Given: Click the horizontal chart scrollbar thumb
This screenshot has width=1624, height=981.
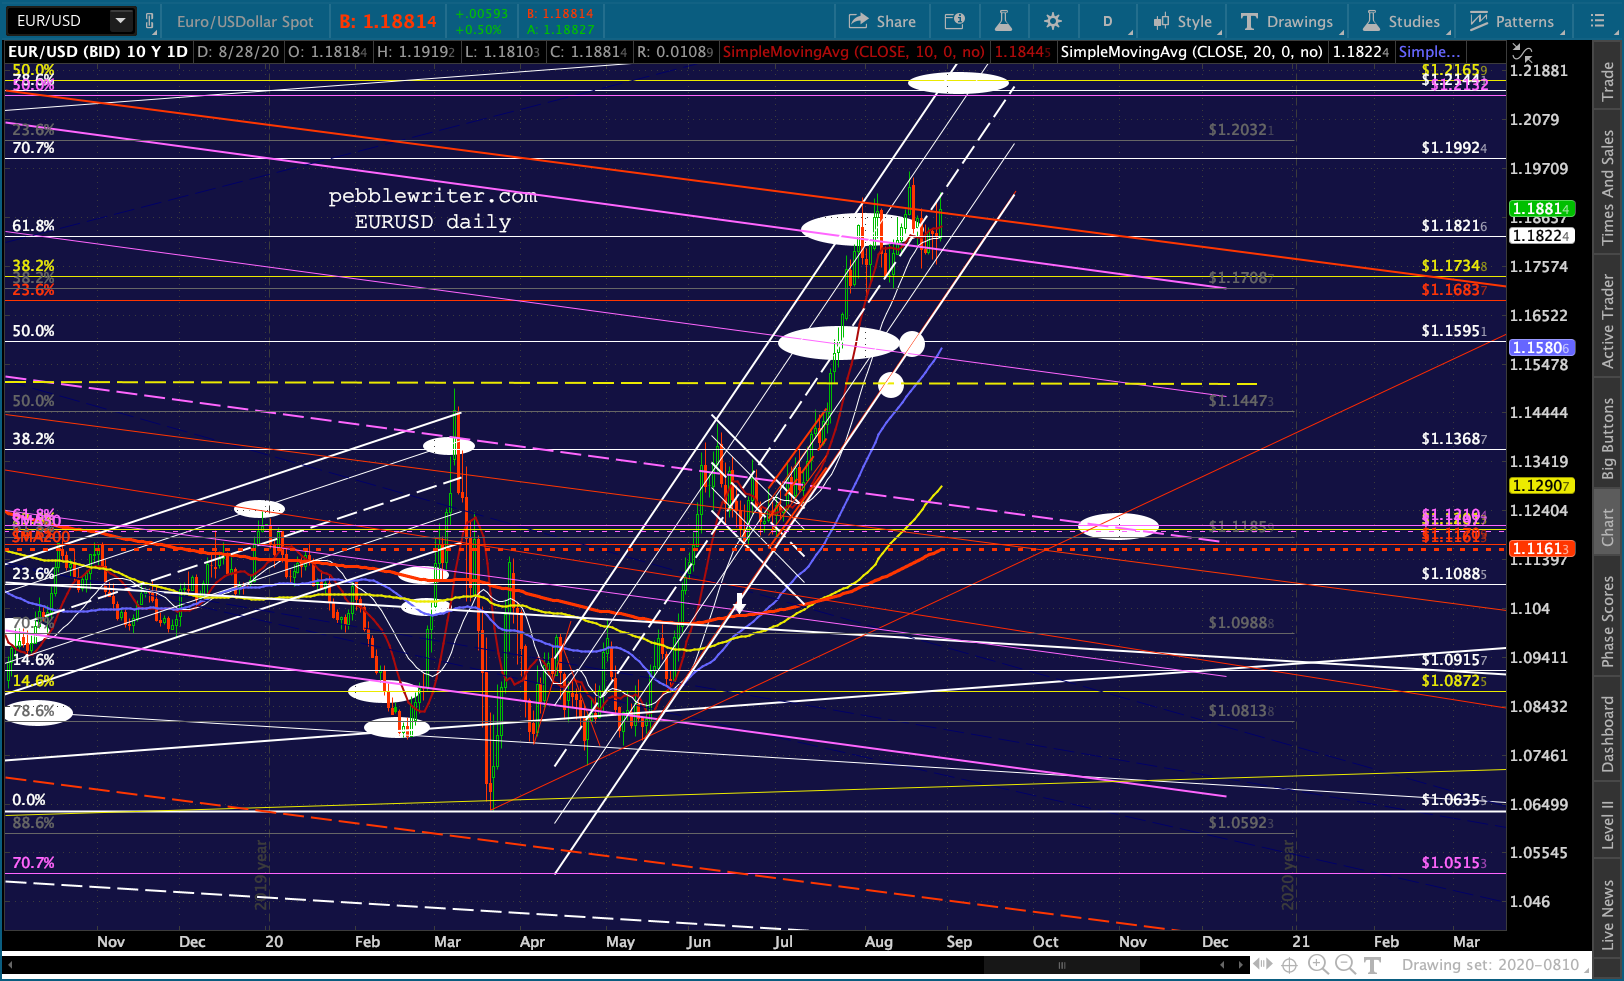Looking at the screenshot, I should [x=1062, y=965].
